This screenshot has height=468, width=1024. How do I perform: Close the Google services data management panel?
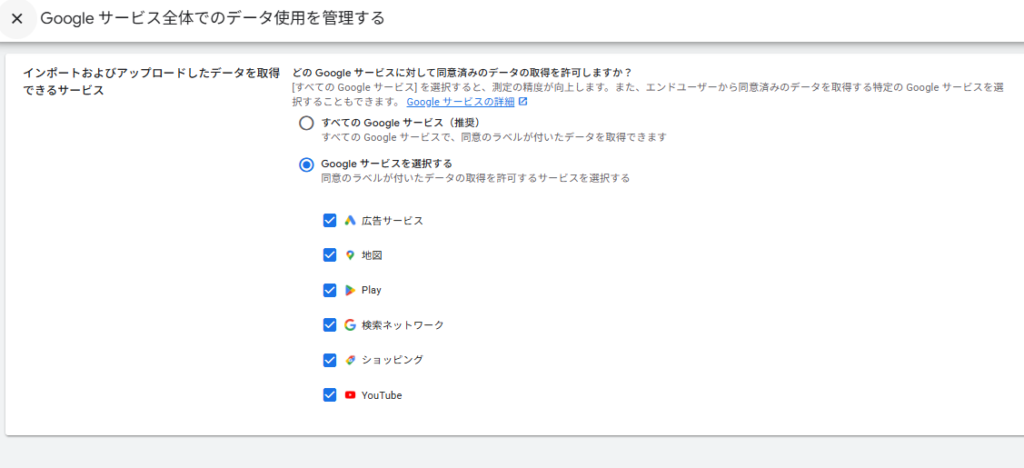tap(17, 19)
